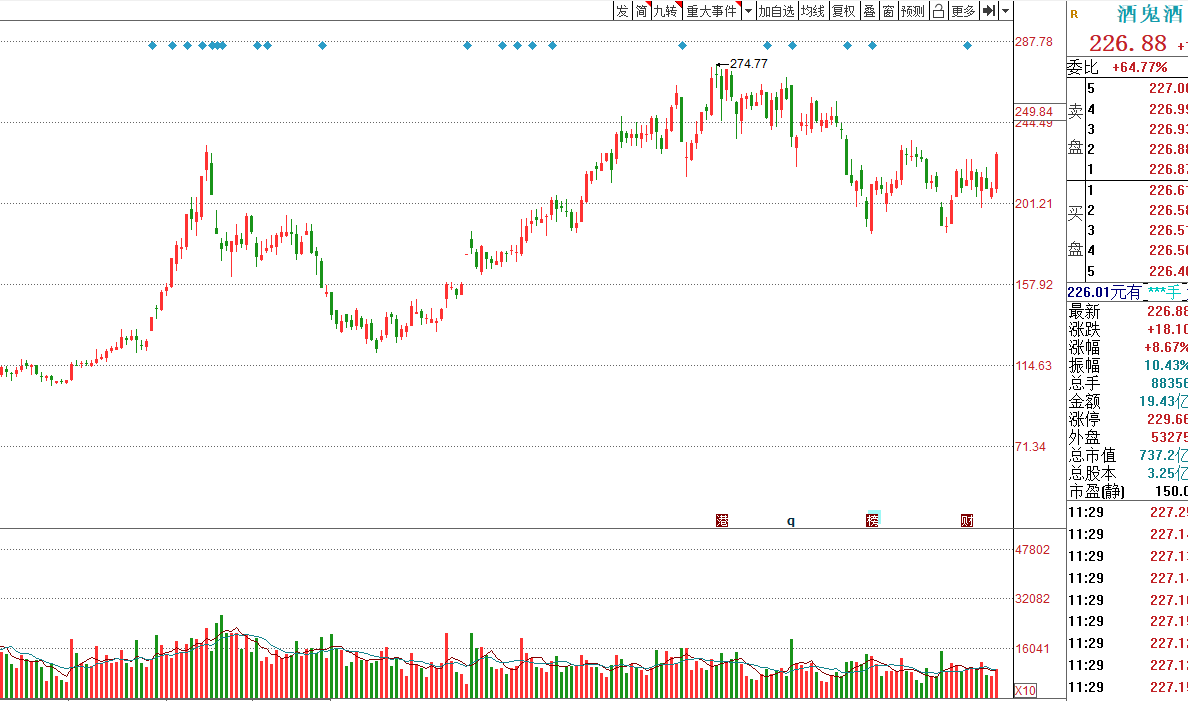Click the 总股本 total shares label
Viewport: 1188px width, 701px height.
1093,474
